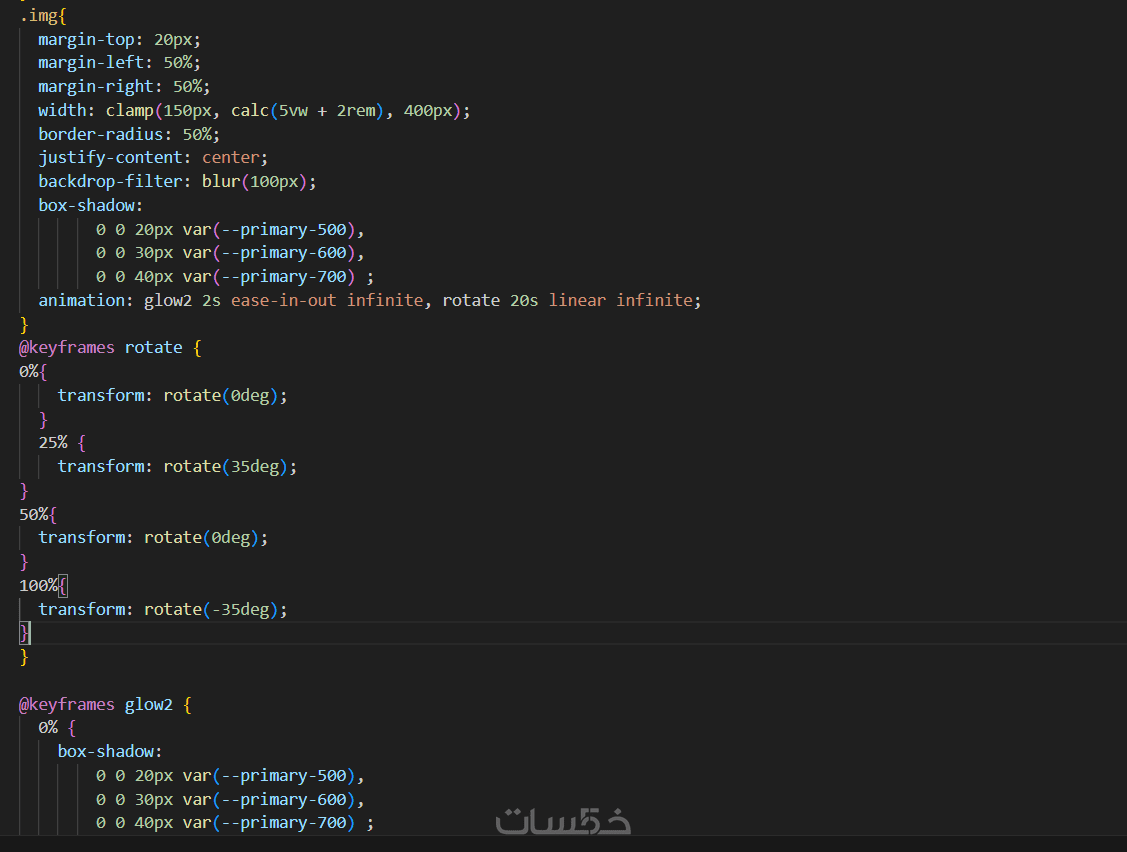1127x852 pixels.
Task: Click the justify-content property name
Action: pyautogui.click(x=110, y=157)
